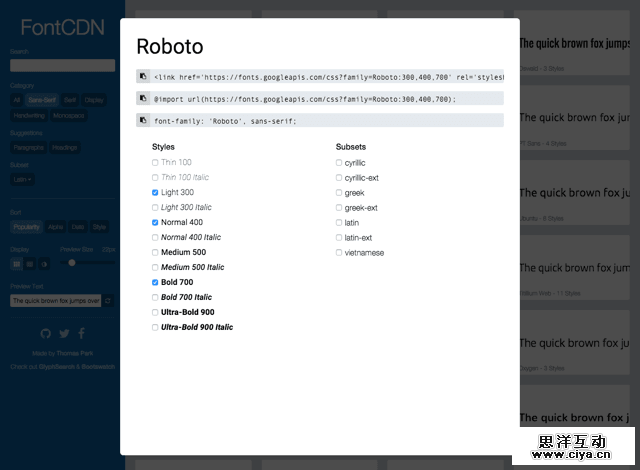Image resolution: width=640 pixels, height=470 pixels.
Task: Copy the @import url code
Action: point(143,98)
